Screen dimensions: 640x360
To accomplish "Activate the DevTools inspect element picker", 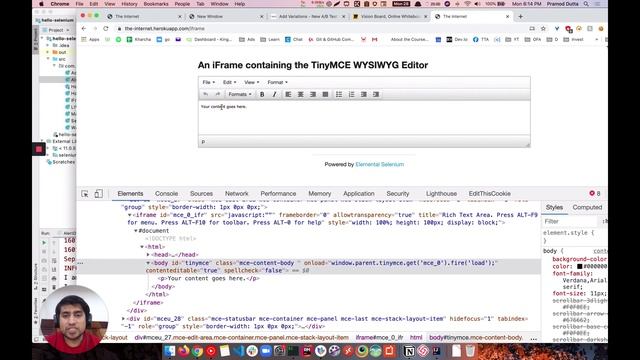I will 85,194.
